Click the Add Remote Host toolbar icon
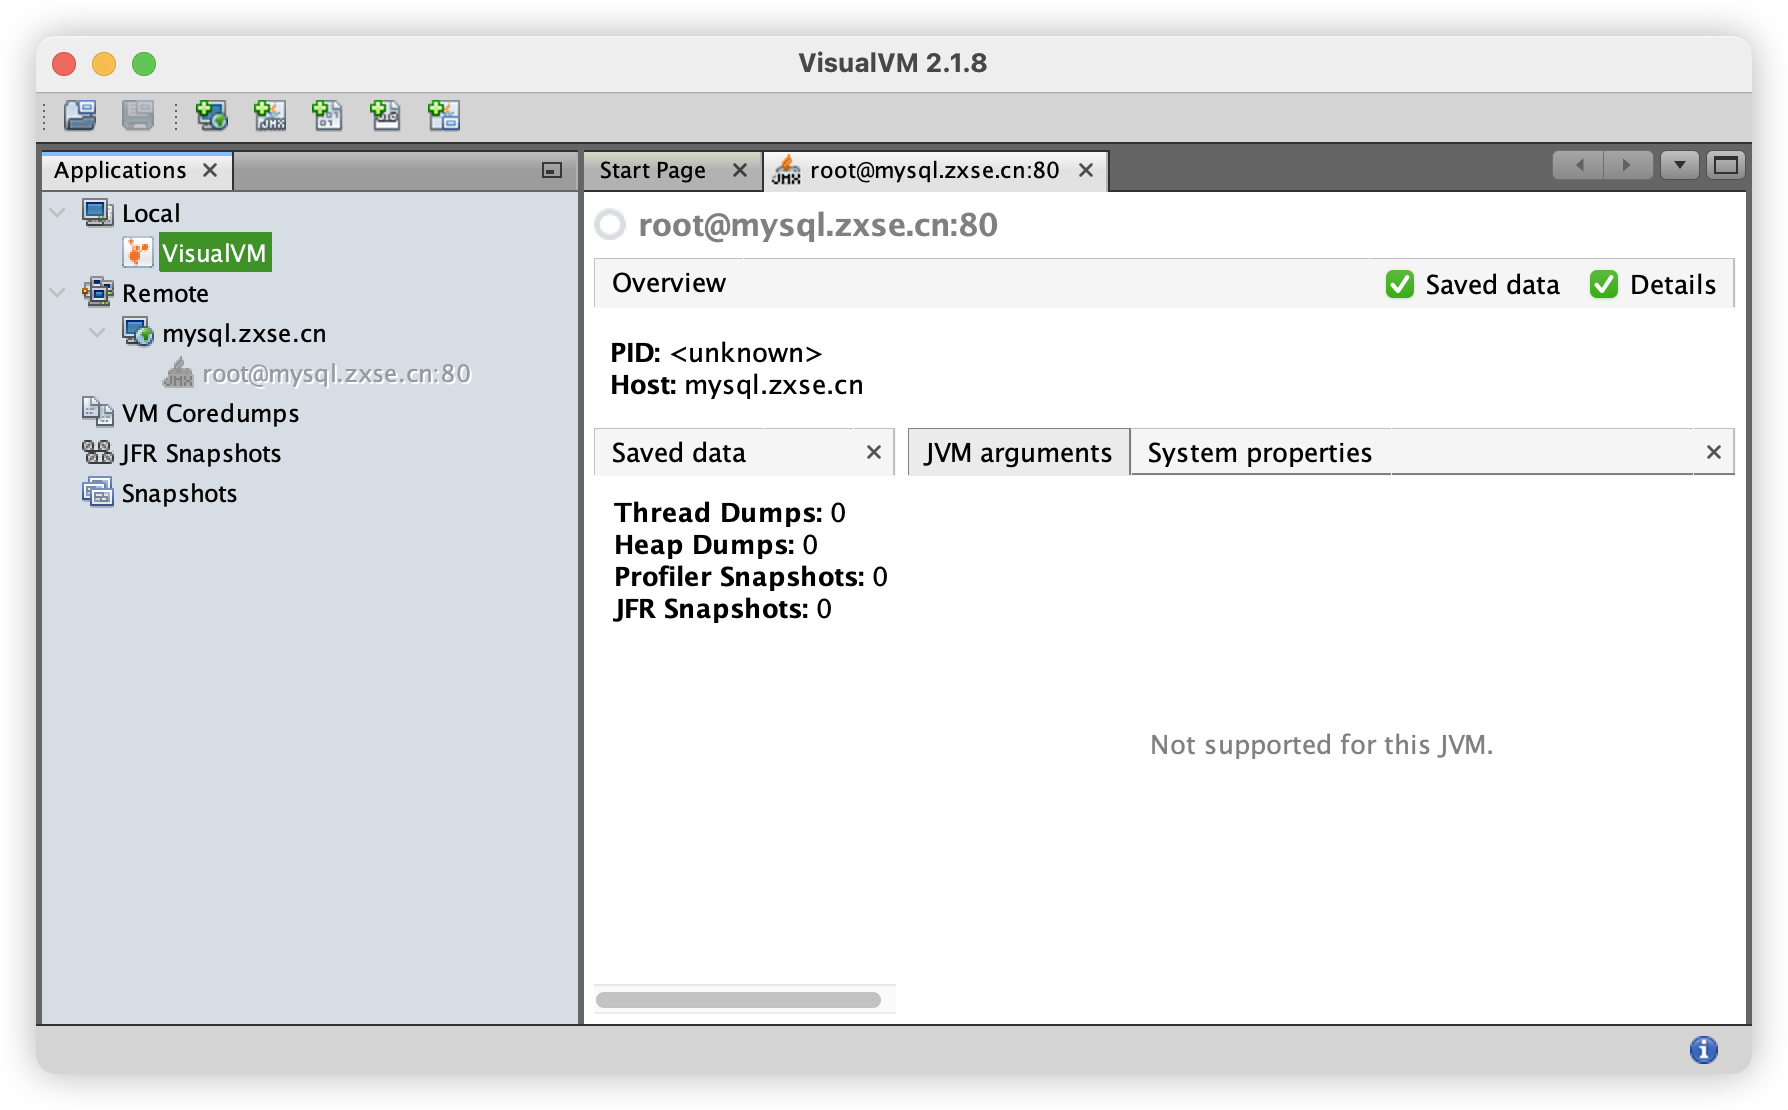Screen dimensions: 1788x1110 [x=211, y=116]
